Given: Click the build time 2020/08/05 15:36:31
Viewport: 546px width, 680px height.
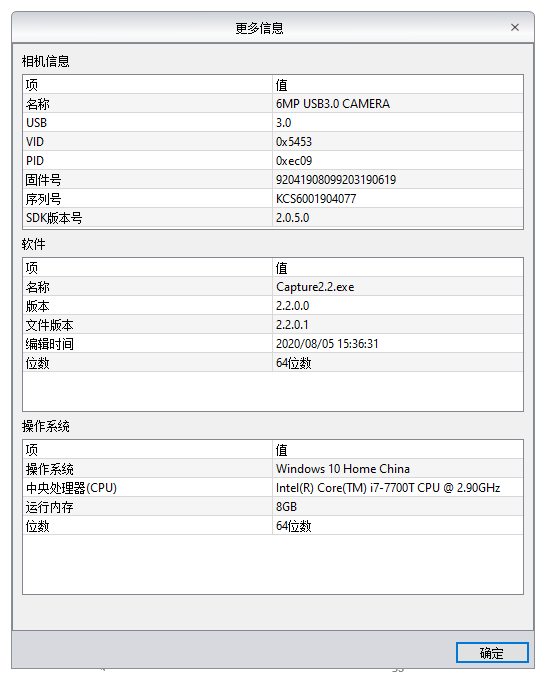Looking at the screenshot, I should coord(327,344).
